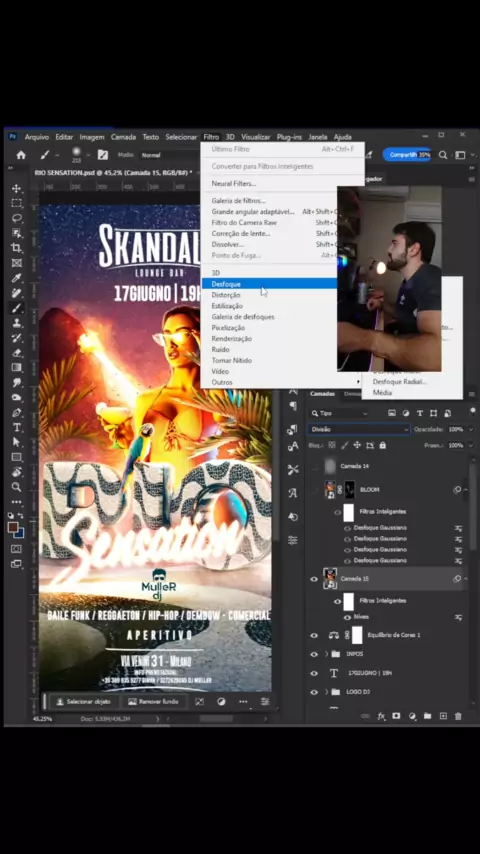
Task: Click the Selecionar objeto button
Action: [83, 702]
